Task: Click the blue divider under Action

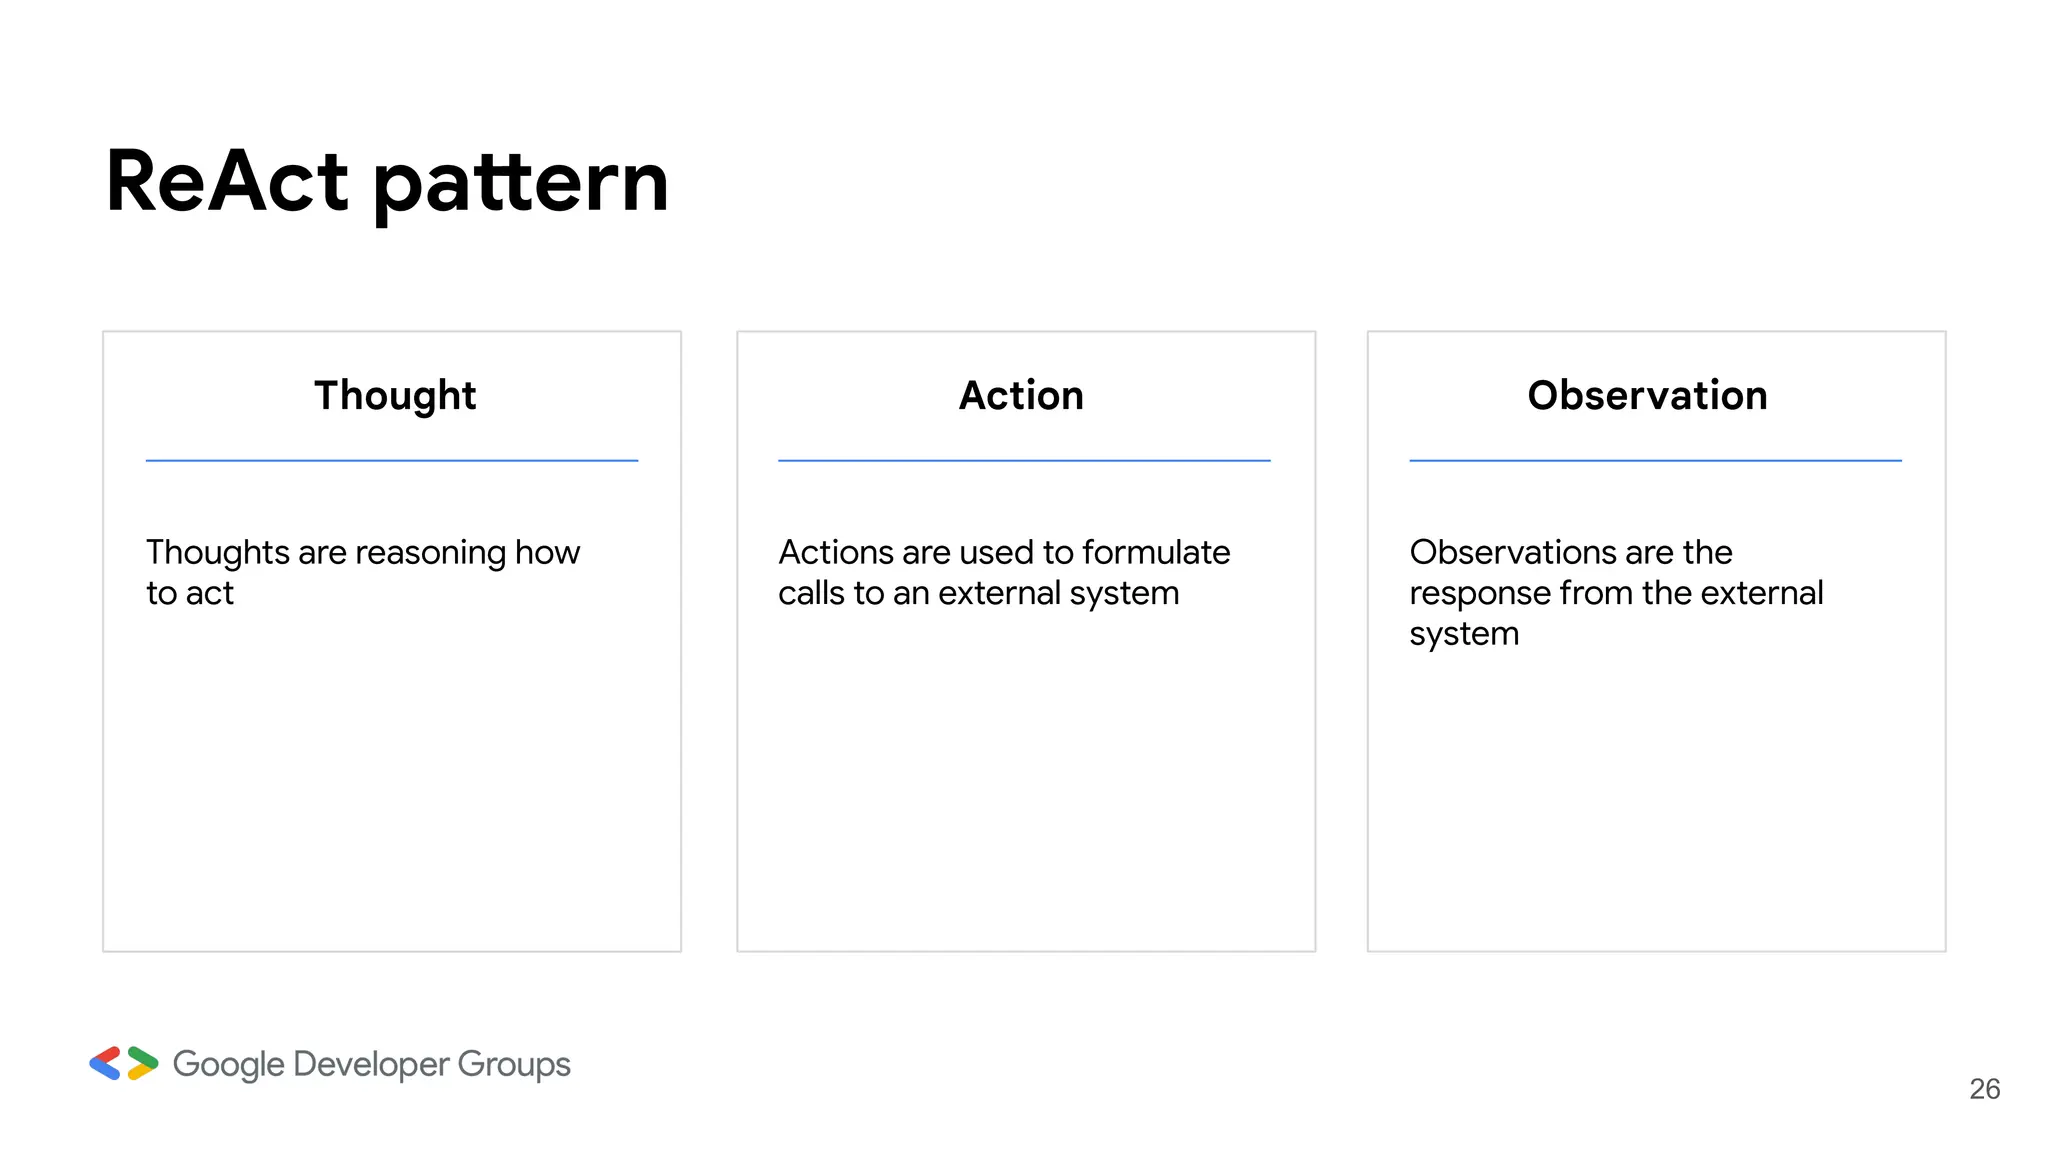Action: click(1024, 460)
